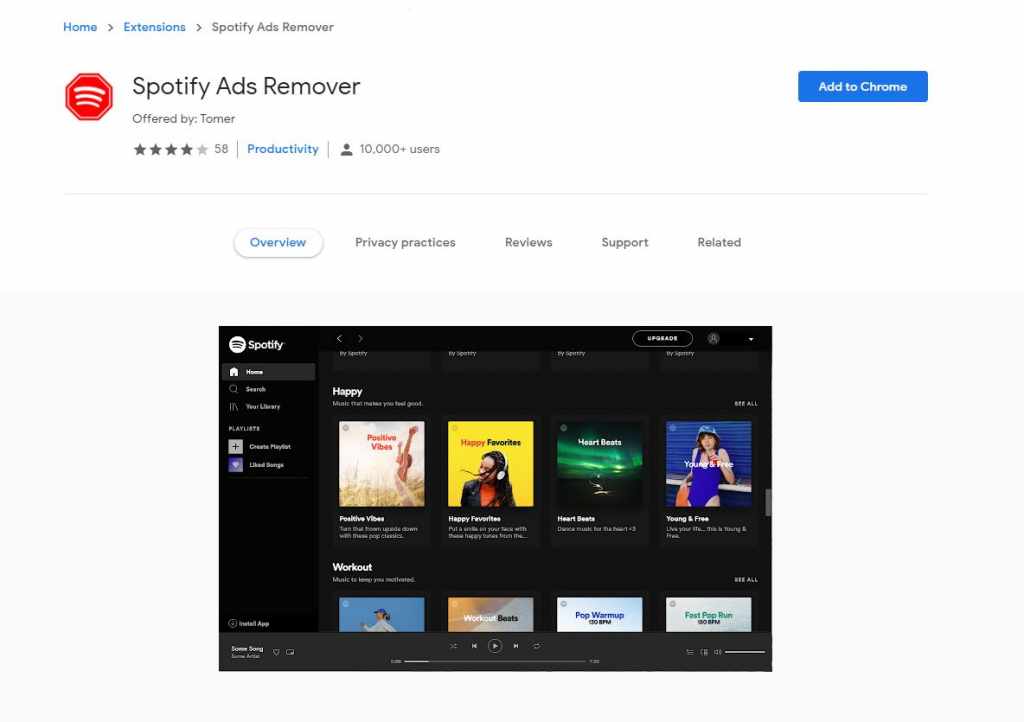Click the Spotify preview vertical scrollbar
1024x722 pixels.
(x=768, y=503)
